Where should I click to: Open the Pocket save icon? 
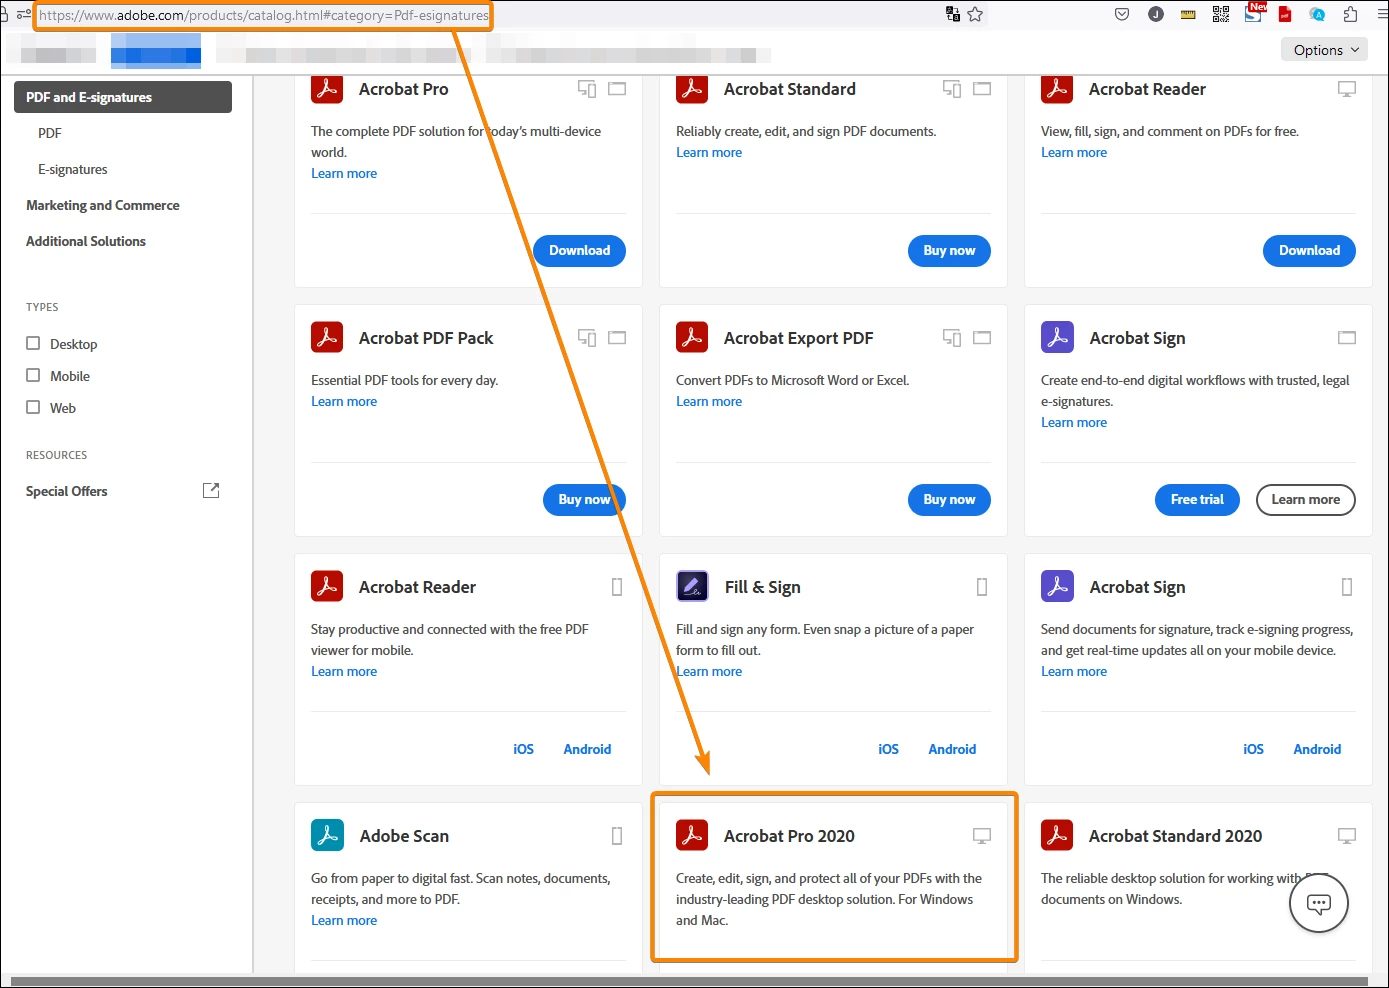[1122, 14]
